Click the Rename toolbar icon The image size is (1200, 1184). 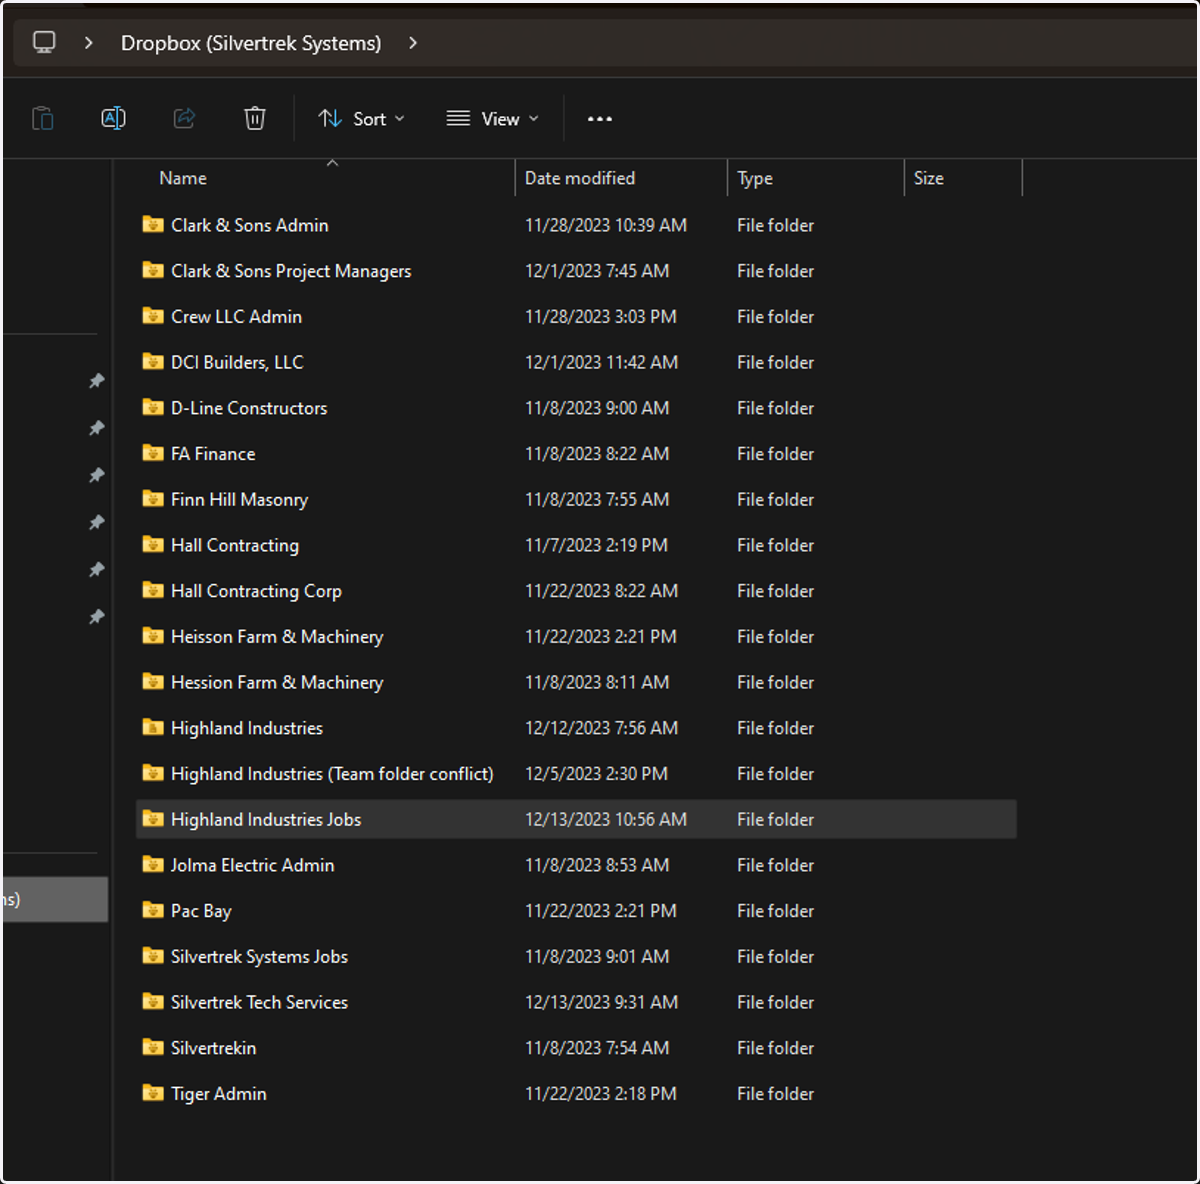click(x=113, y=118)
